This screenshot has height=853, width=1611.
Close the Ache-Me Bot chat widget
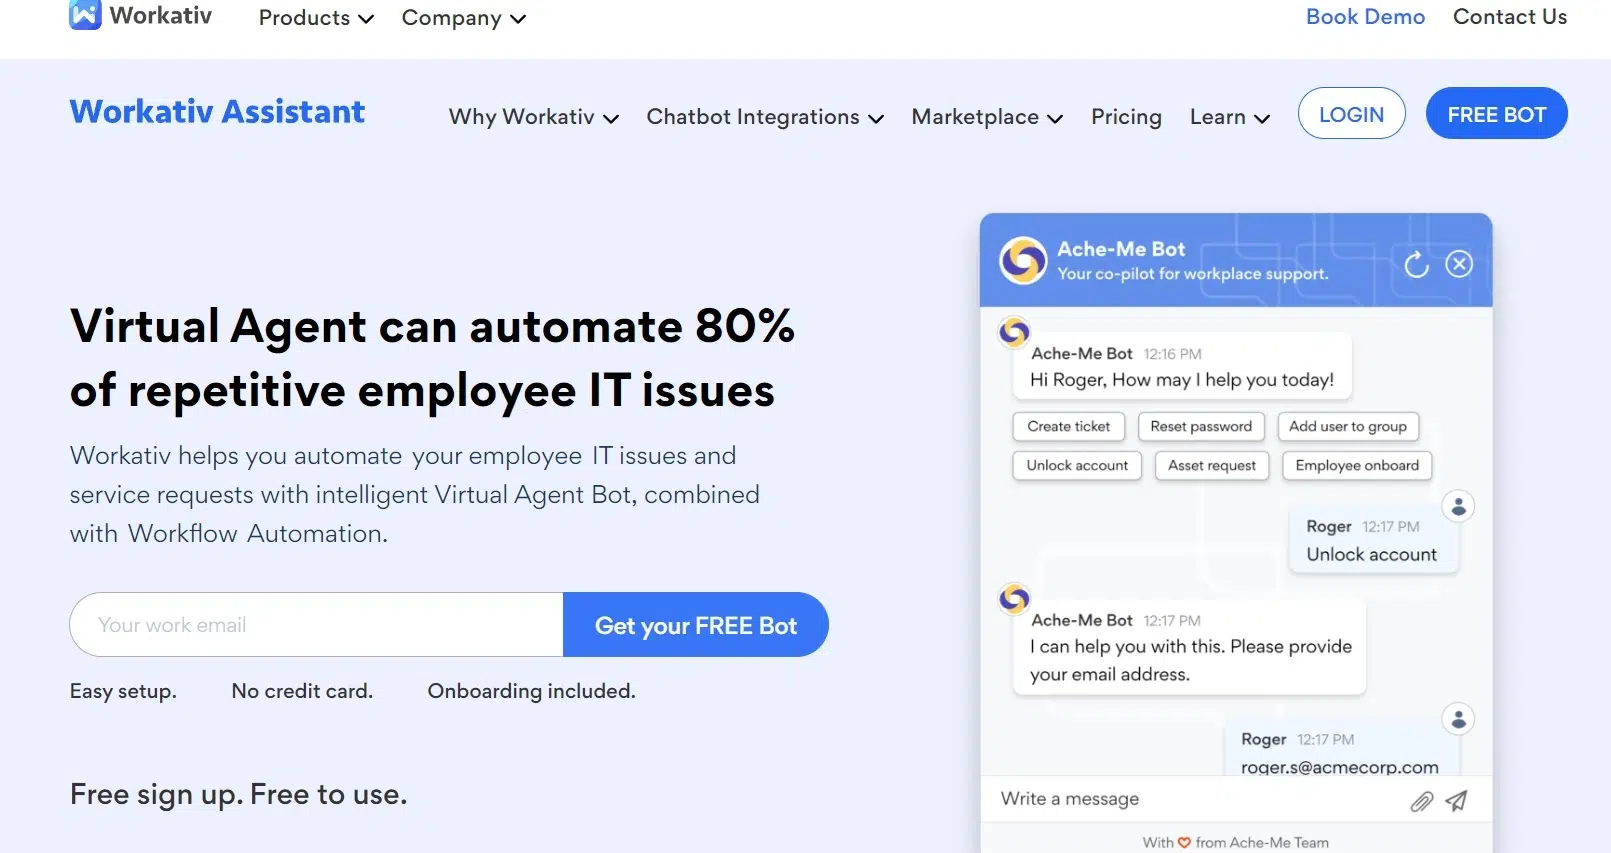point(1459,264)
